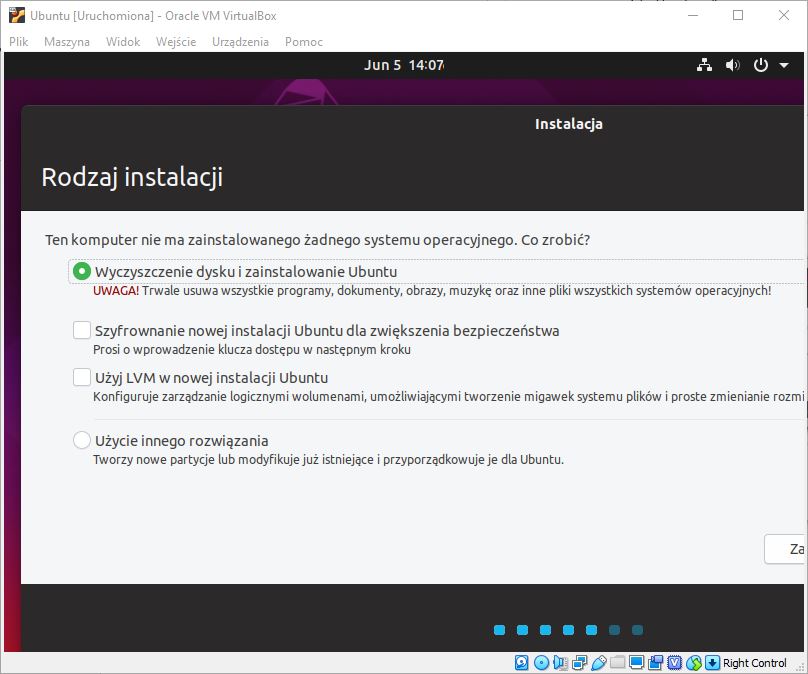Open the Urządzenia menu
Image resolution: width=808 pixels, height=674 pixels.
[x=241, y=42]
